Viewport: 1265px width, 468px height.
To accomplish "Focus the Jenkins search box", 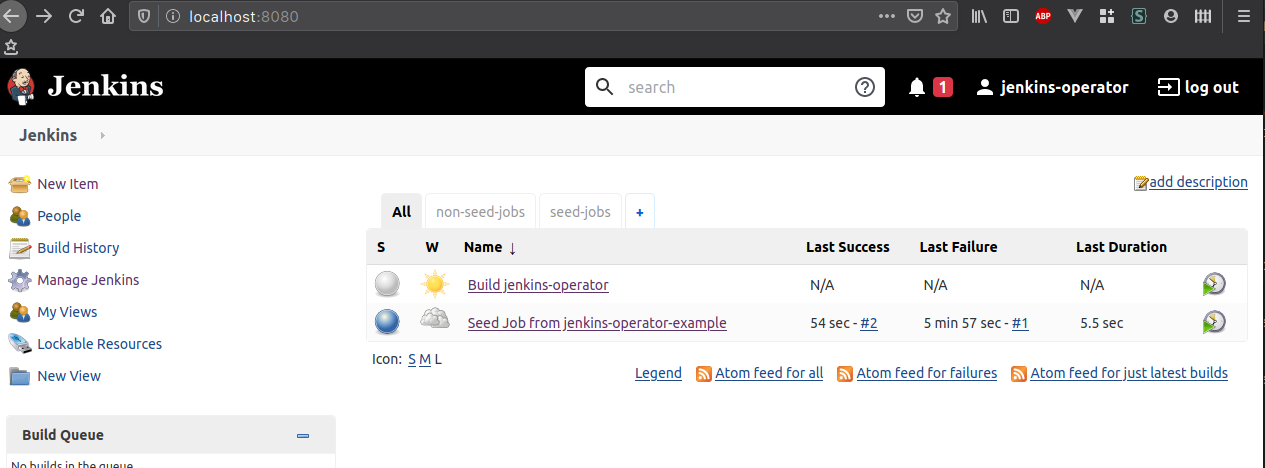I will (735, 87).
